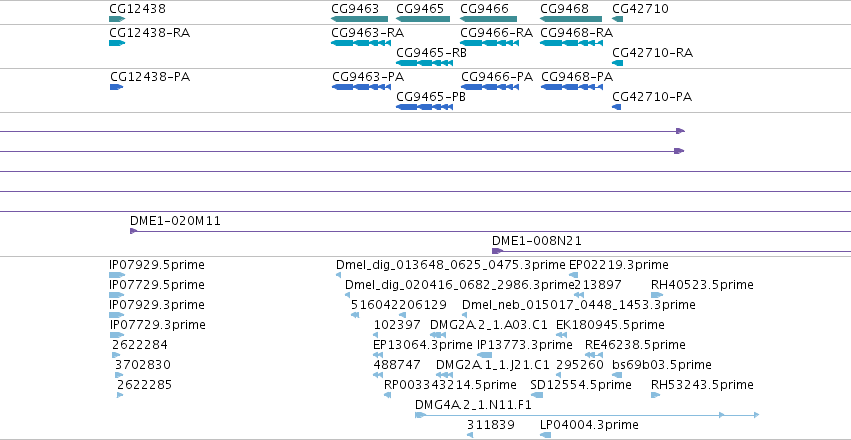851x440 pixels.
Task: Select feature 295260
Action: tap(580, 365)
